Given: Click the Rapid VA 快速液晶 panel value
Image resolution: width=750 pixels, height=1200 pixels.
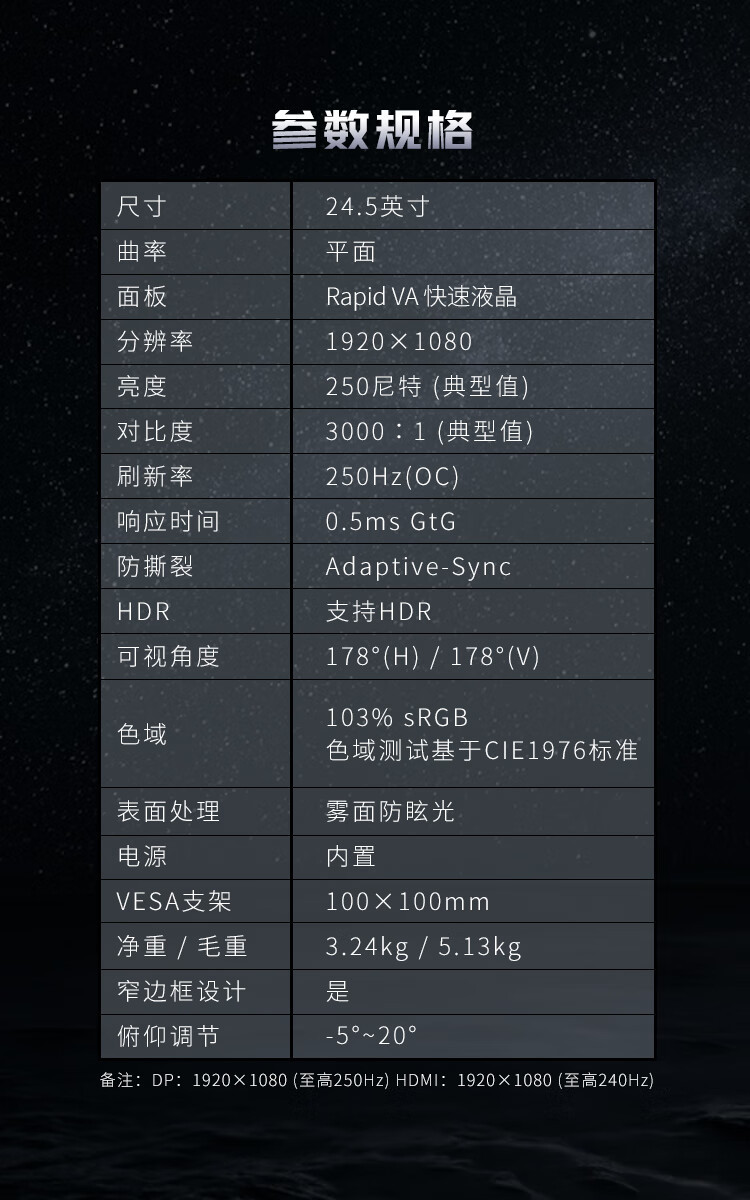Looking at the screenshot, I should 421,297.
